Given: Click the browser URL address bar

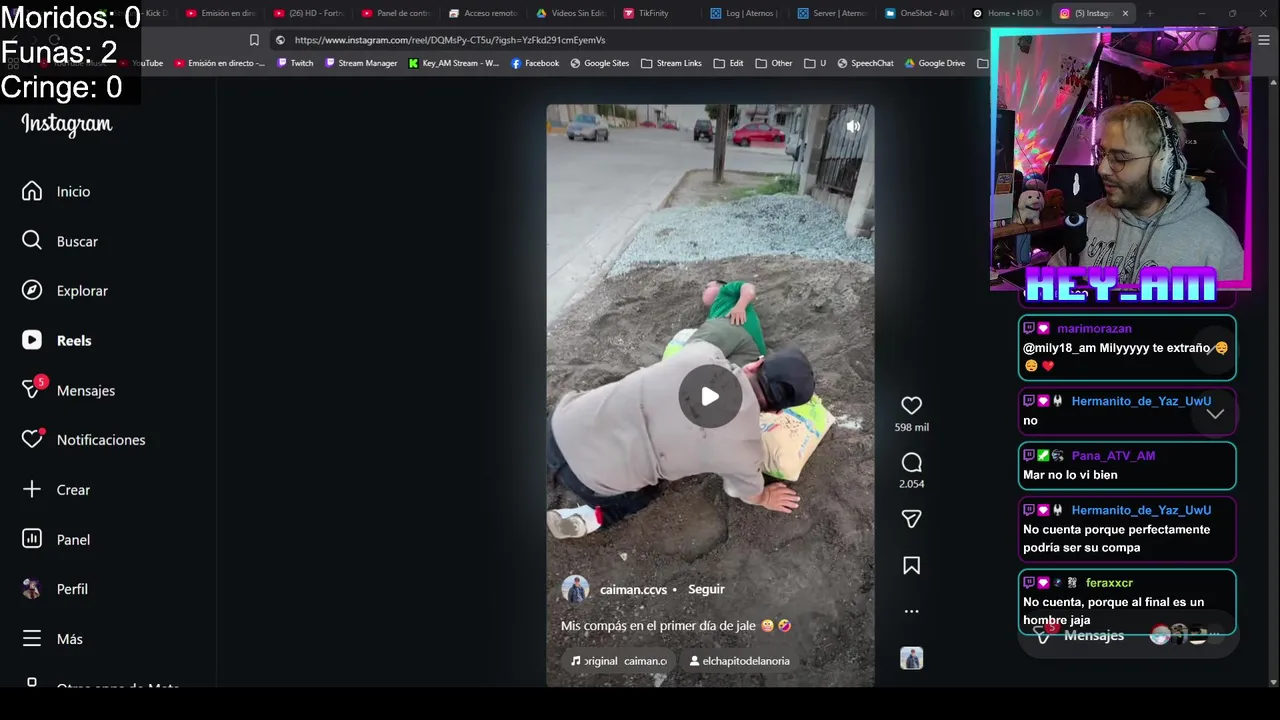Looking at the screenshot, I should pyautogui.click(x=630, y=40).
